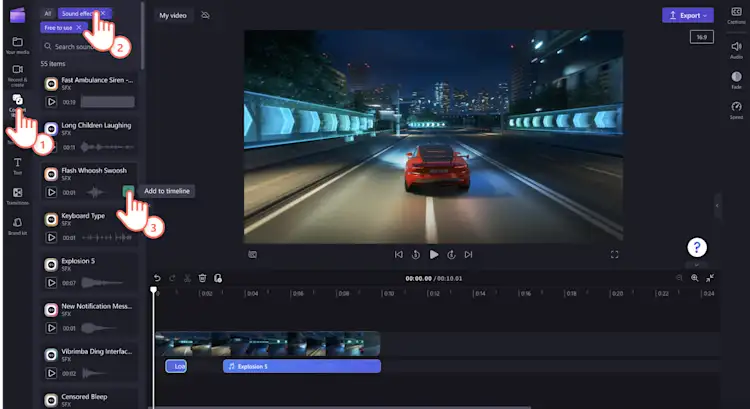The height and width of the screenshot is (409, 750).
Task: Click the video preview canvas
Action: click(433, 135)
